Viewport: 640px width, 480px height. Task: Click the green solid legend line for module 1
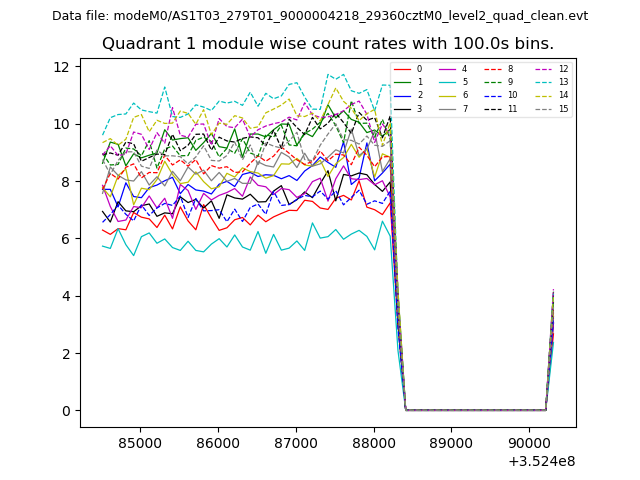click(x=403, y=82)
